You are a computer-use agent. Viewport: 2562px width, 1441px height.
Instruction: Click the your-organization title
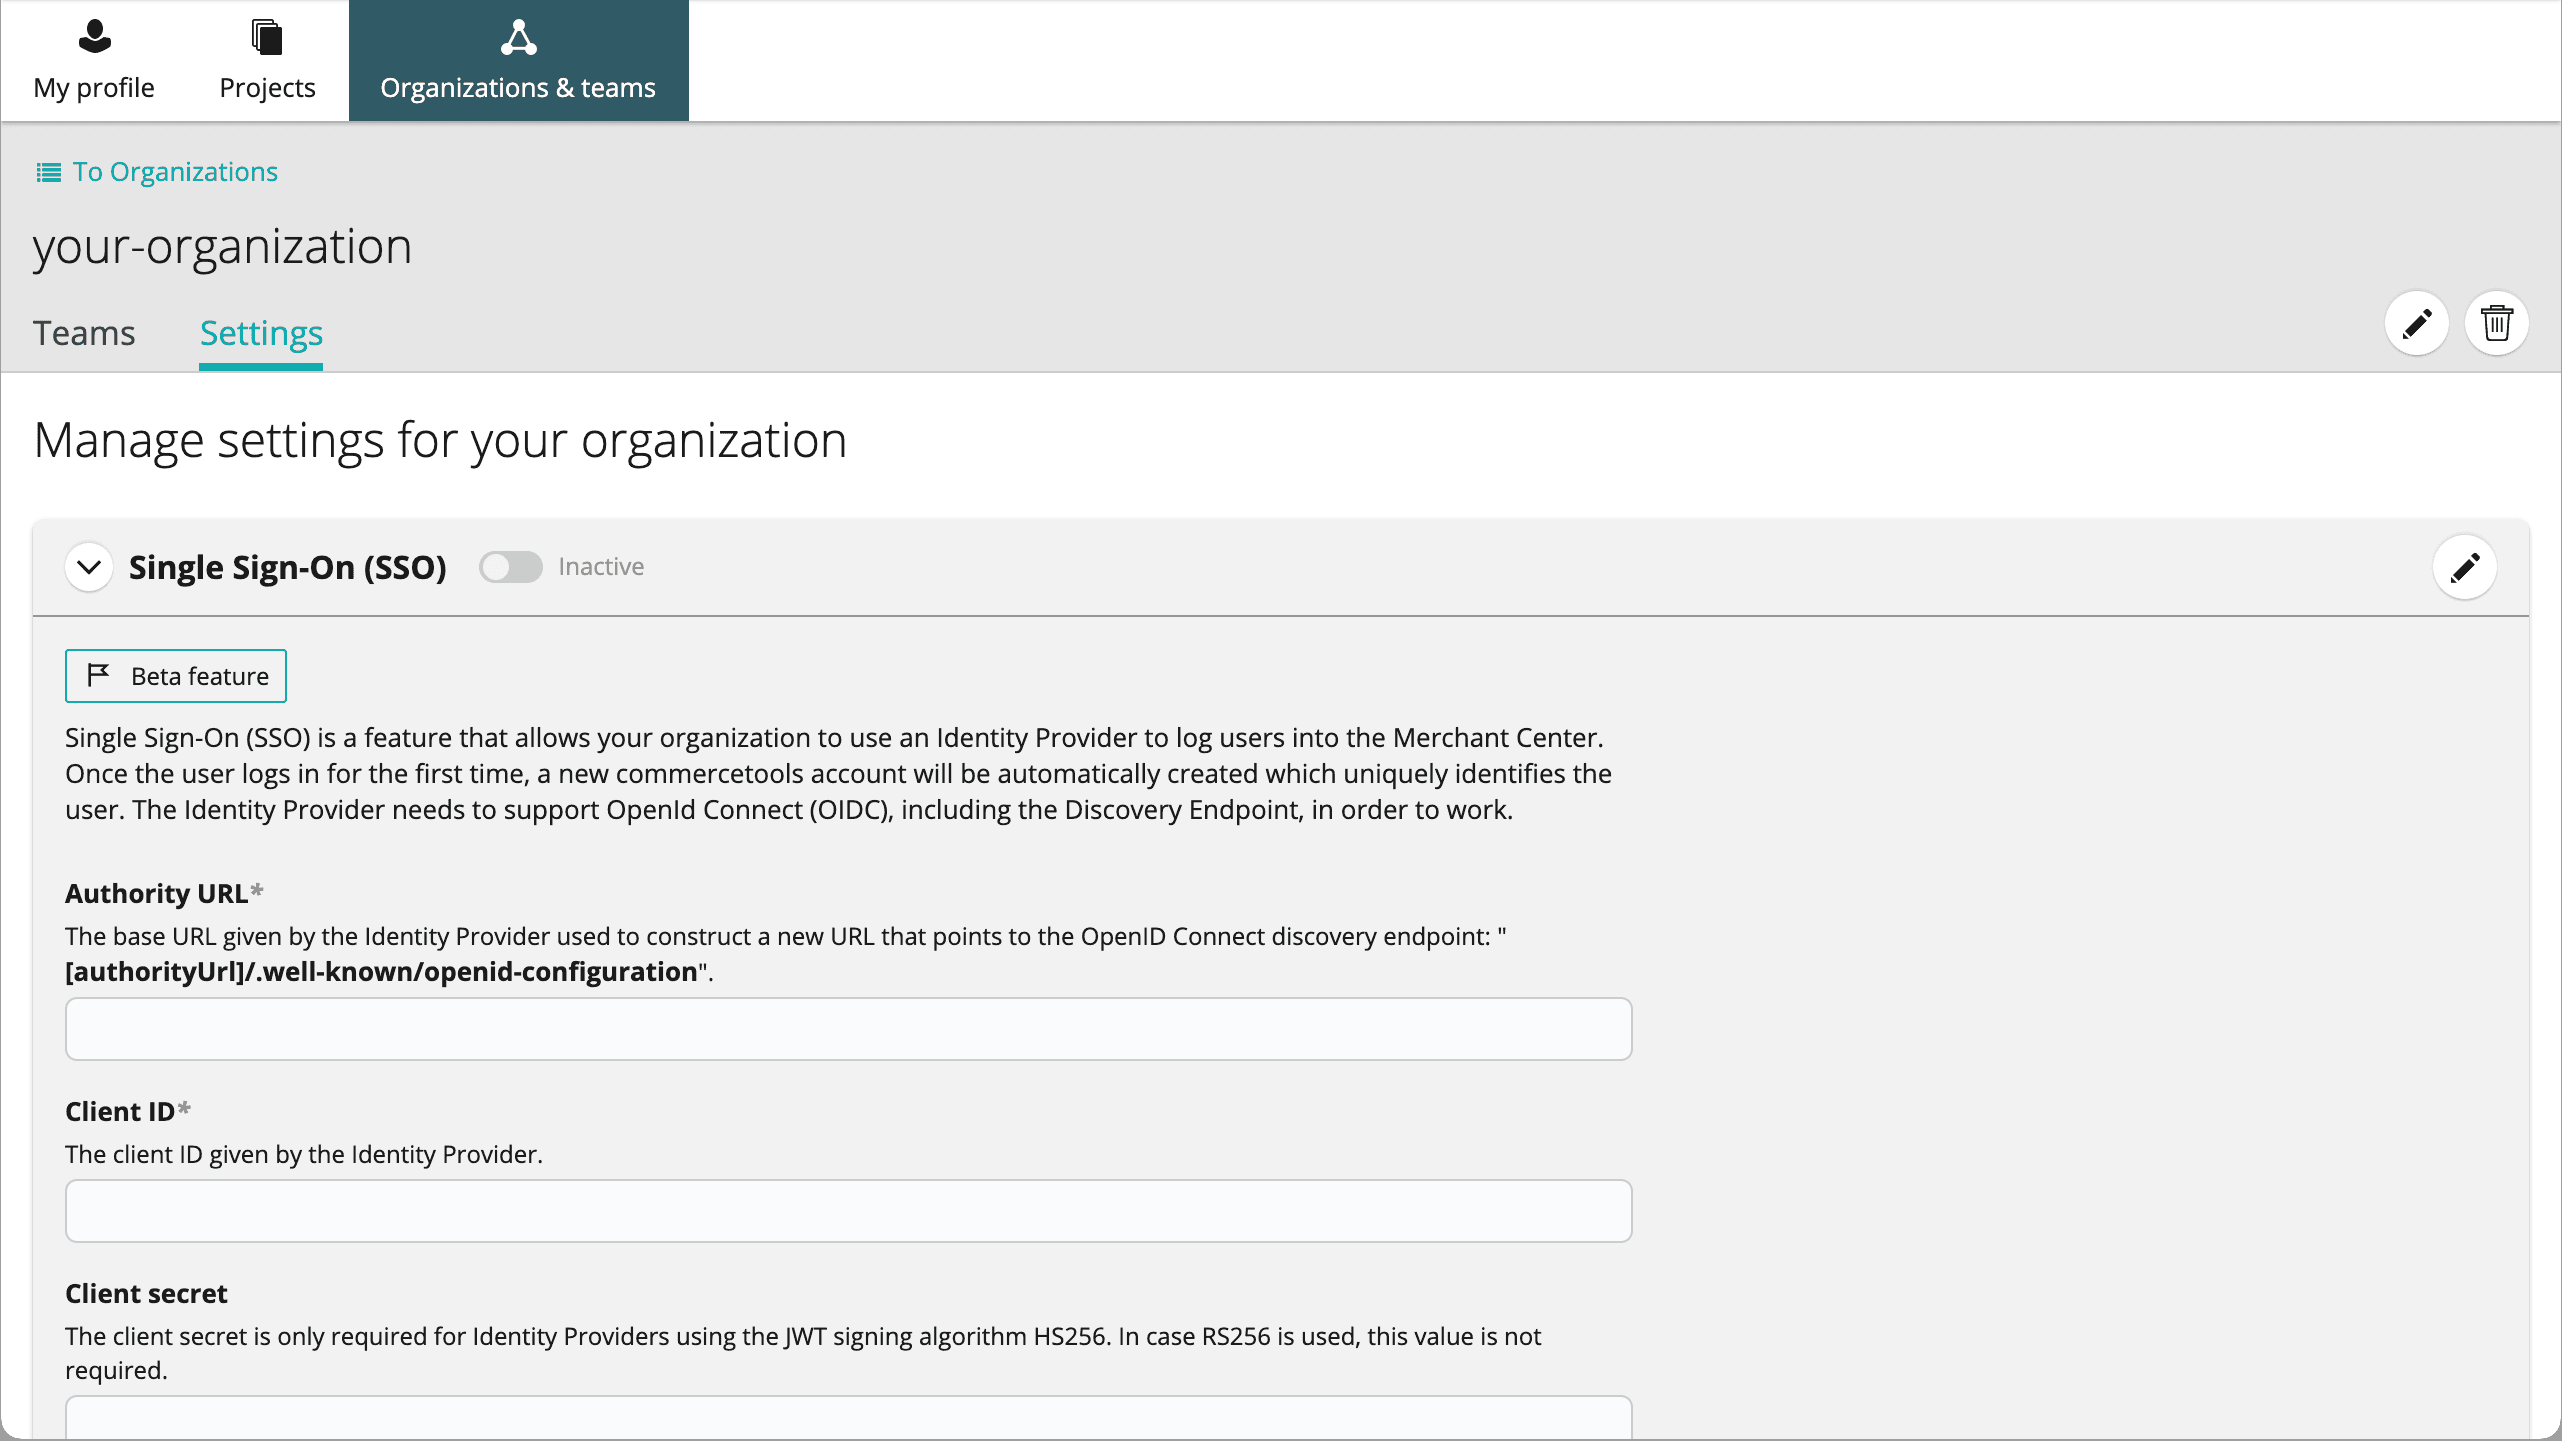[222, 247]
